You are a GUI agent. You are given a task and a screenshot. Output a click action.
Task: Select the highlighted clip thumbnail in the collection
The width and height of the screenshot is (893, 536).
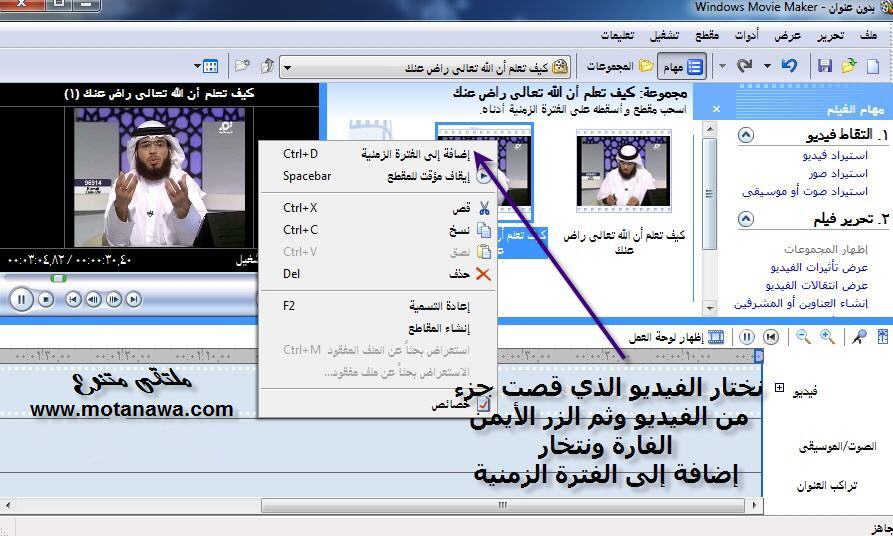[515, 173]
